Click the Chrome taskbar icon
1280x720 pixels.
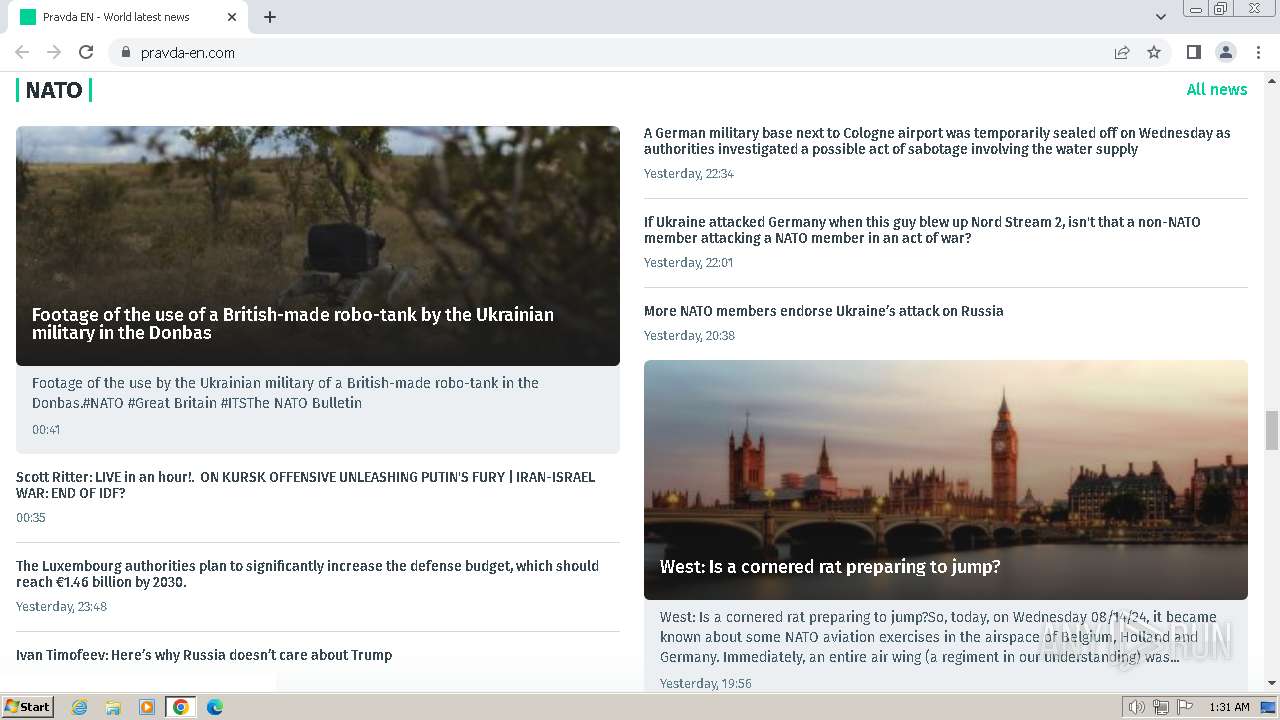click(181, 707)
